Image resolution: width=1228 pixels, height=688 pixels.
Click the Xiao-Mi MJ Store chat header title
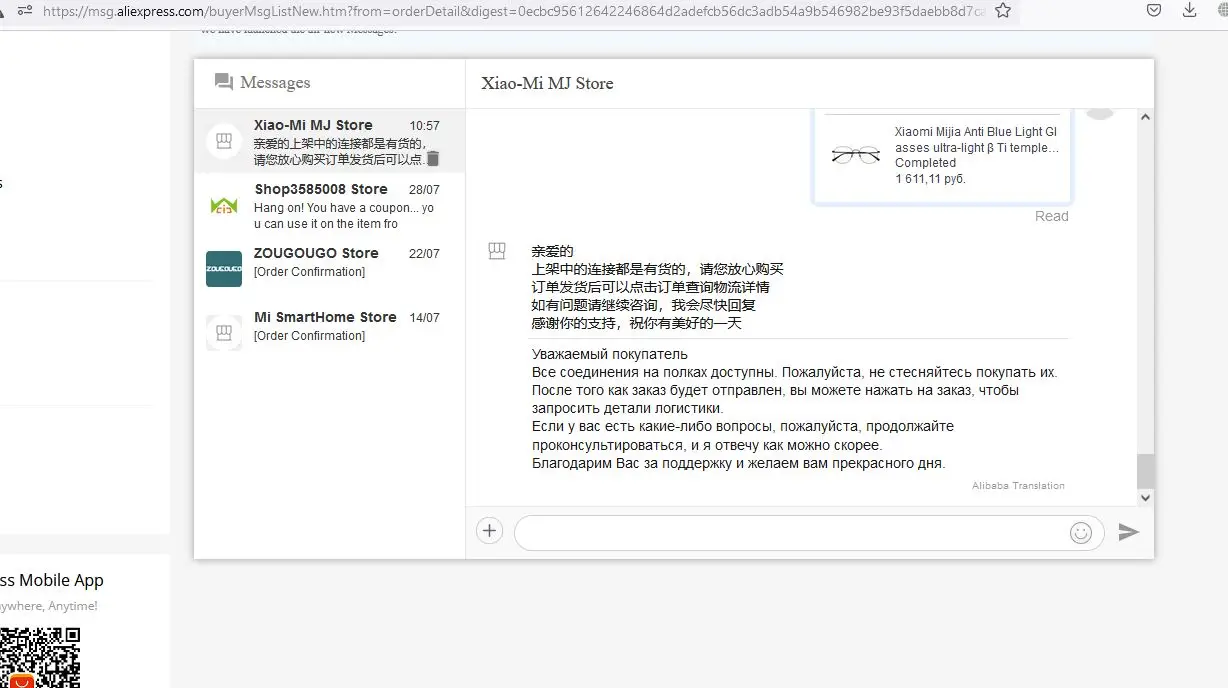pos(547,83)
